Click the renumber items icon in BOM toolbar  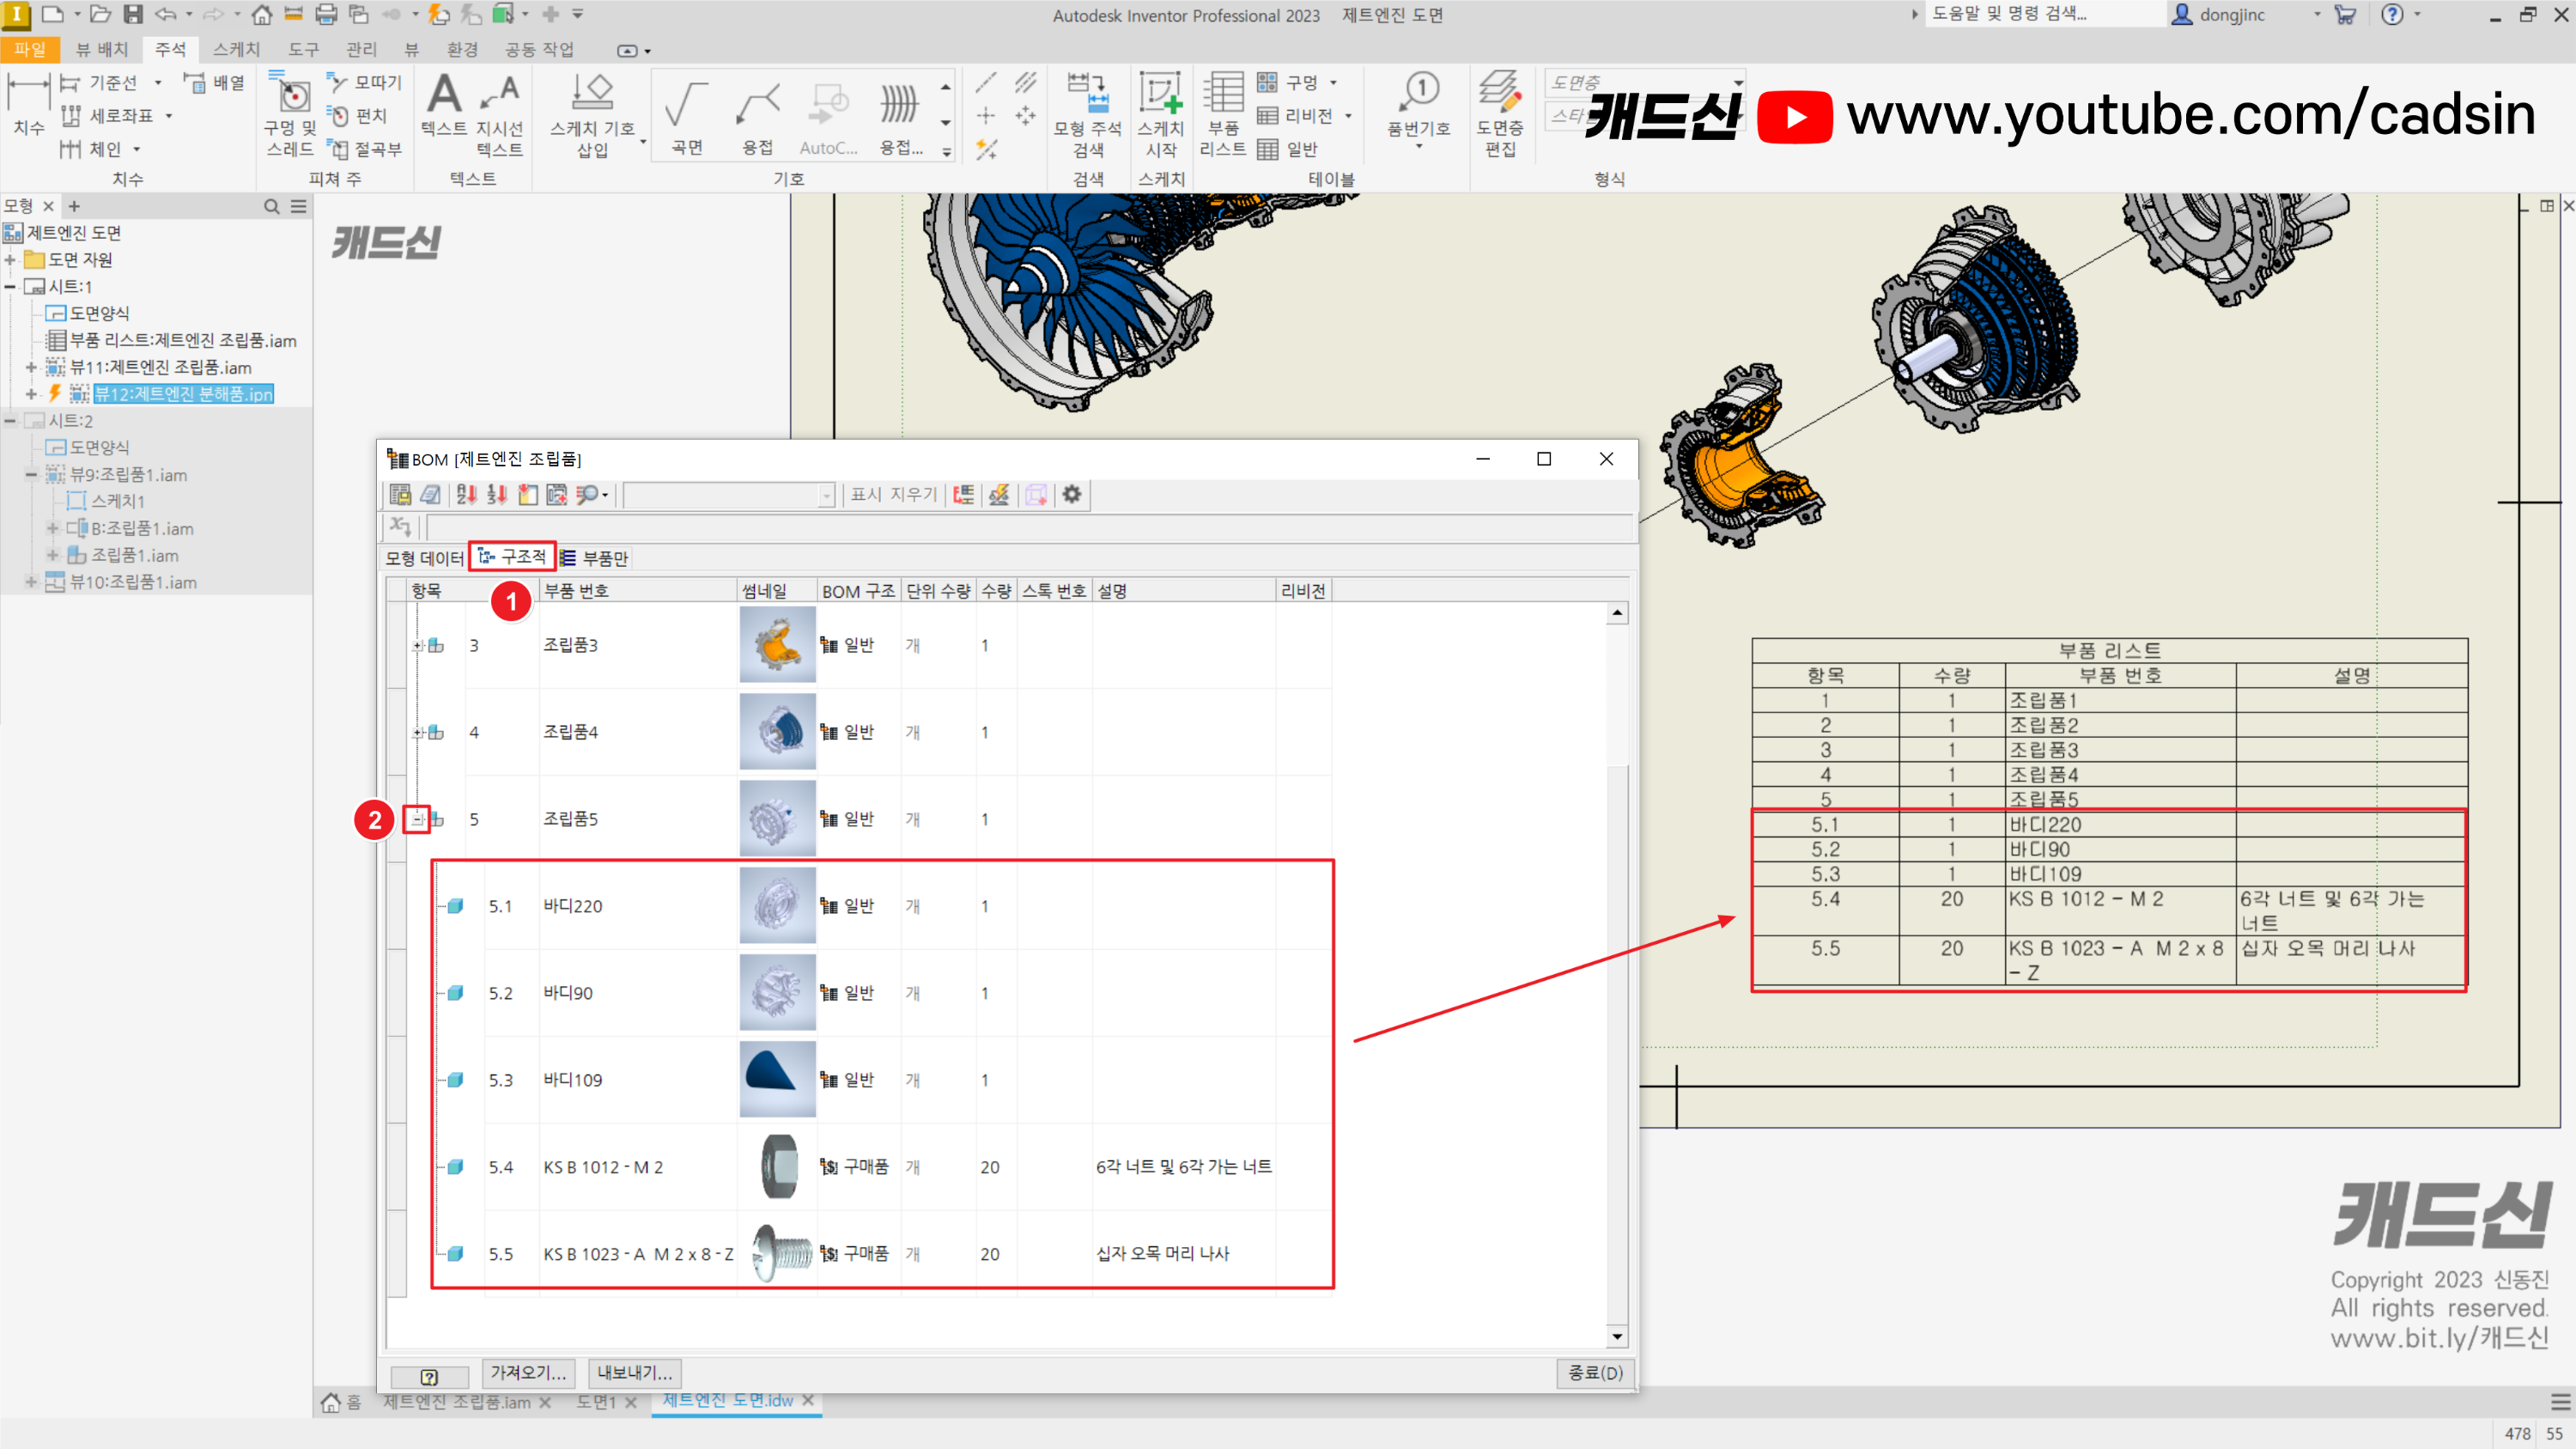(x=497, y=494)
